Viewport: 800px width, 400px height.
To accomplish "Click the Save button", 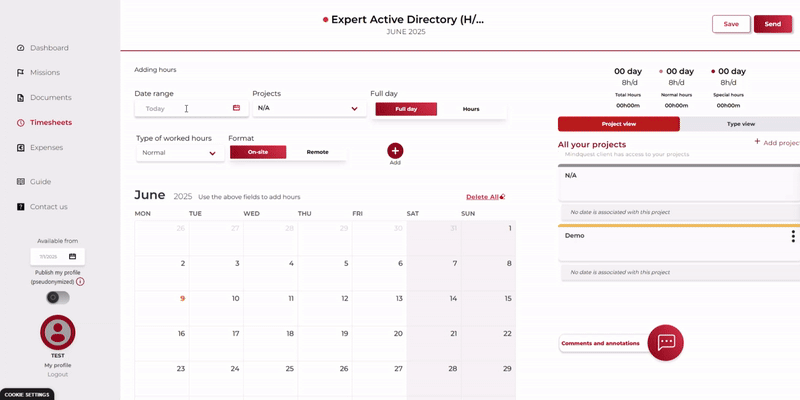I will [x=731, y=24].
